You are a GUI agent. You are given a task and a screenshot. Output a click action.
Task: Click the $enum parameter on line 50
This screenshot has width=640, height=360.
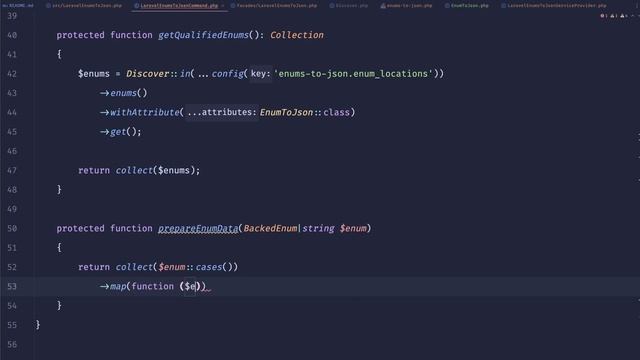click(x=353, y=229)
